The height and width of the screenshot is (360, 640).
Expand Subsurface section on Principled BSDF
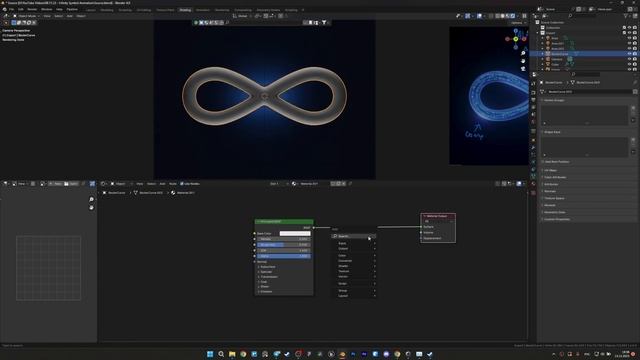coord(267,267)
